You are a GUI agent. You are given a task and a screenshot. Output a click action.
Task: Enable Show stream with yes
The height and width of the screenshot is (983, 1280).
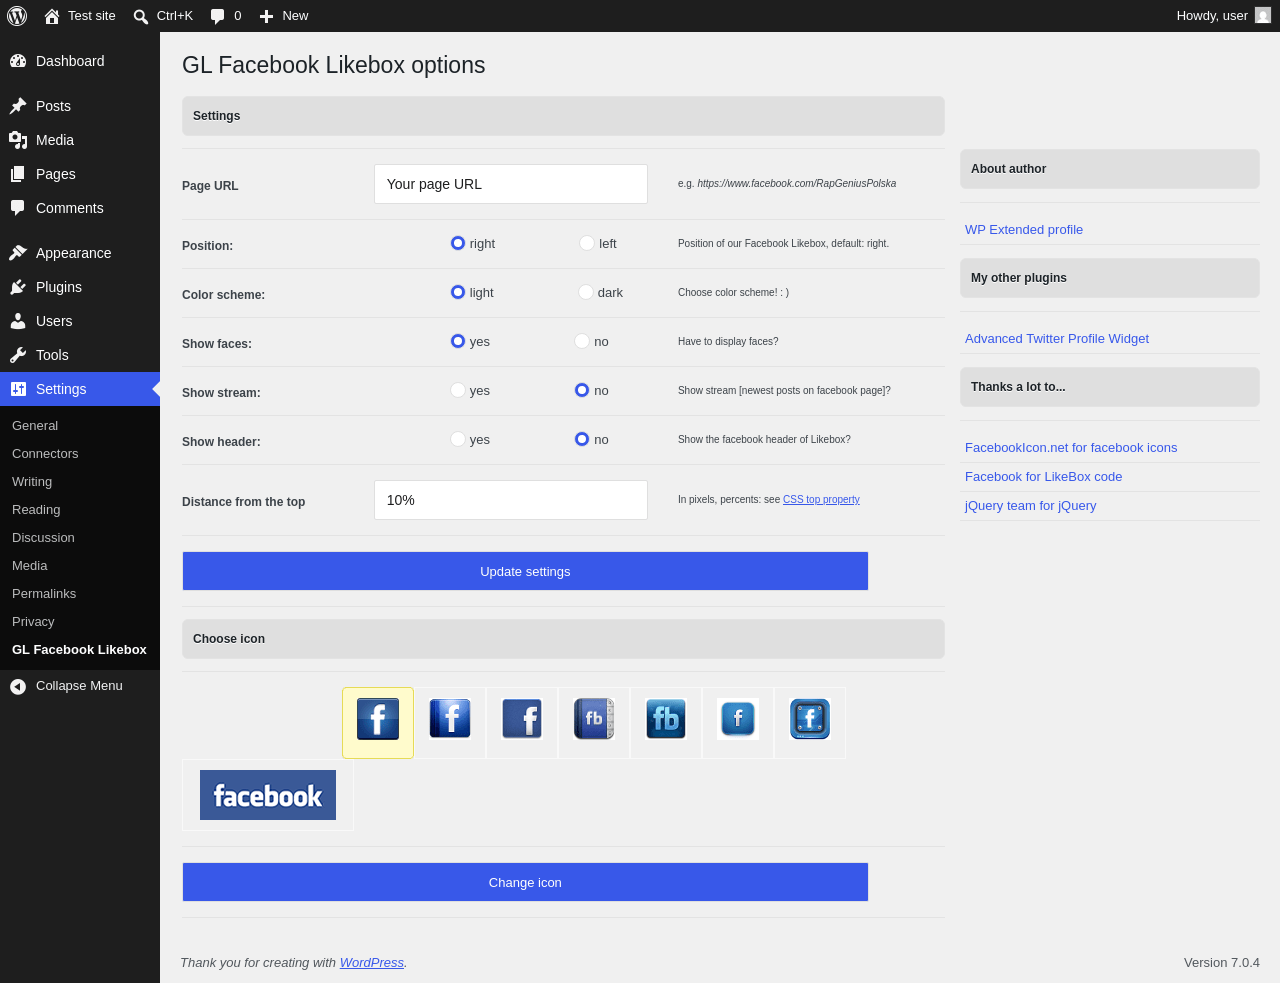click(458, 390)
